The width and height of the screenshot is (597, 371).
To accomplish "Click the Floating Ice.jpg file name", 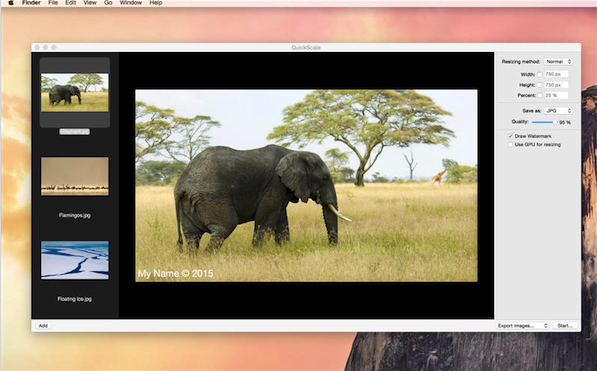I will pos(75,299).
